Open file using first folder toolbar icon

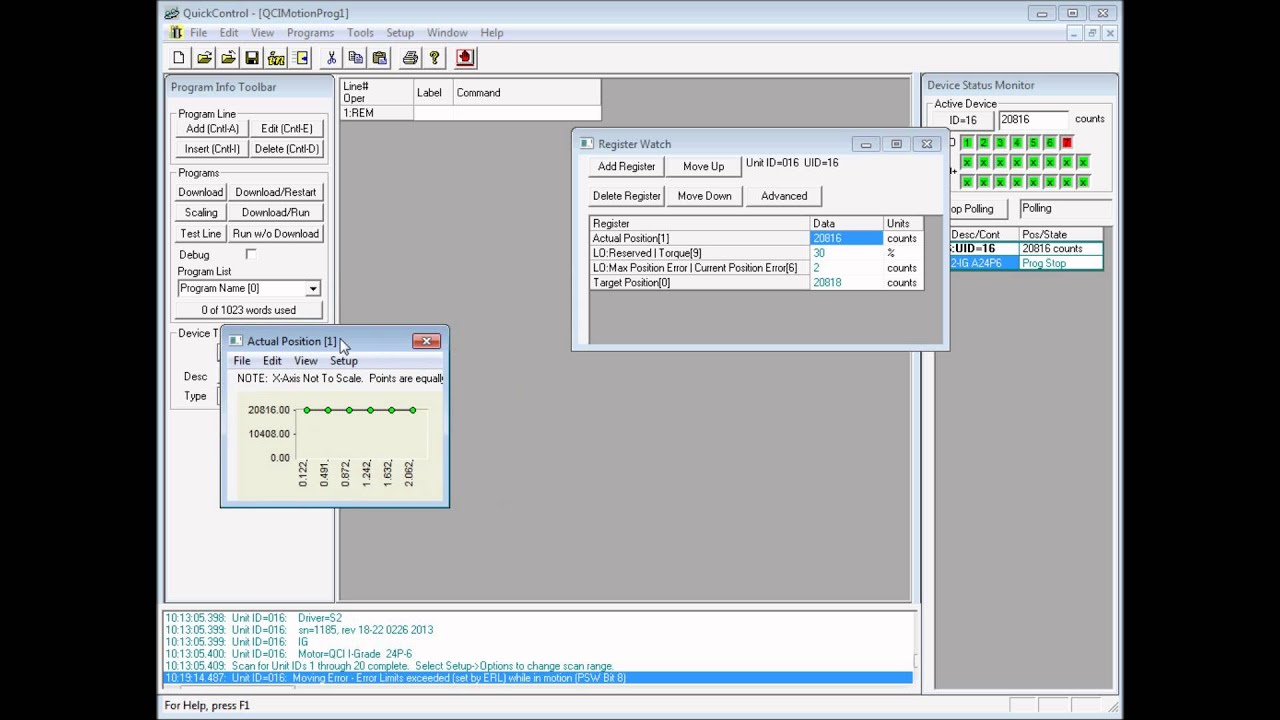(x=204, y=58)
